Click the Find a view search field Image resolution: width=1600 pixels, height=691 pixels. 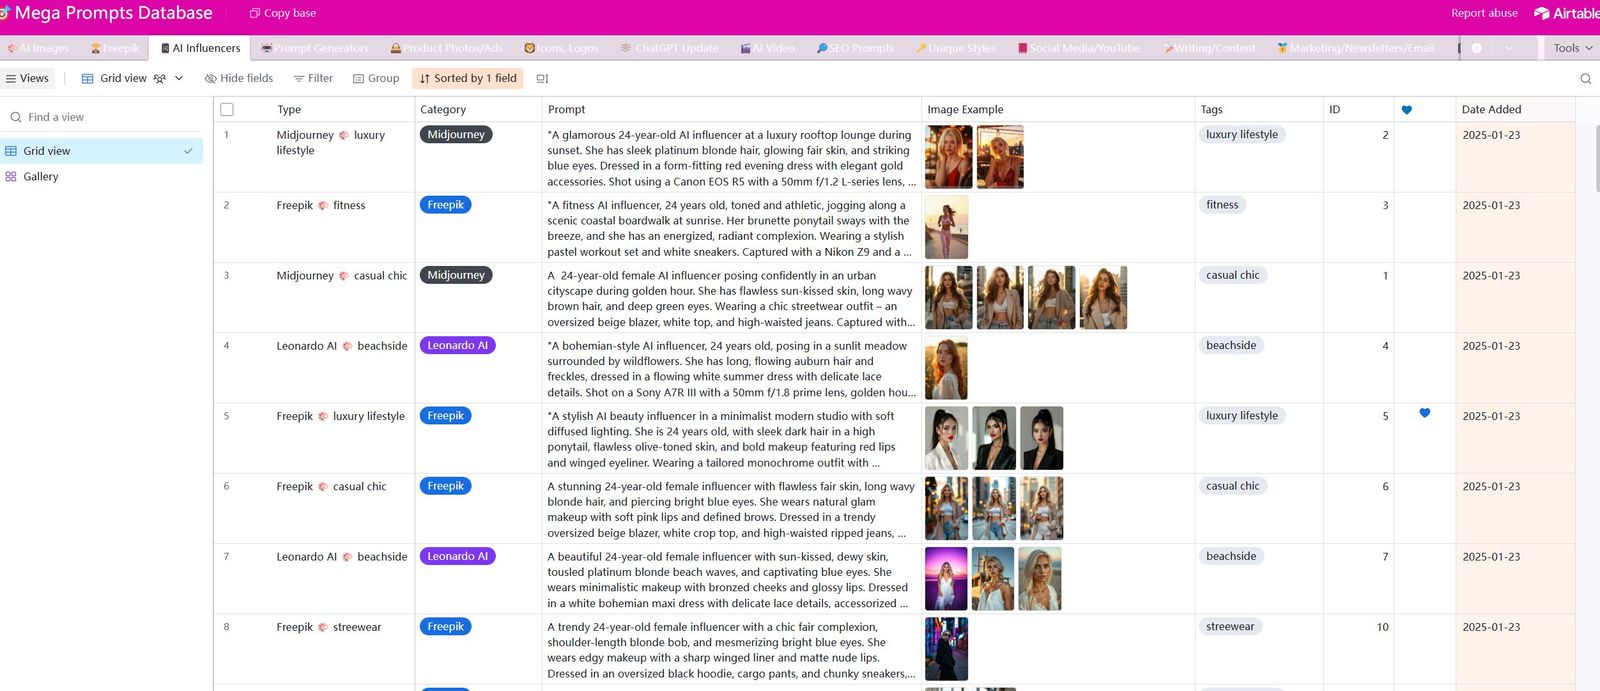[x=102, y=117]
